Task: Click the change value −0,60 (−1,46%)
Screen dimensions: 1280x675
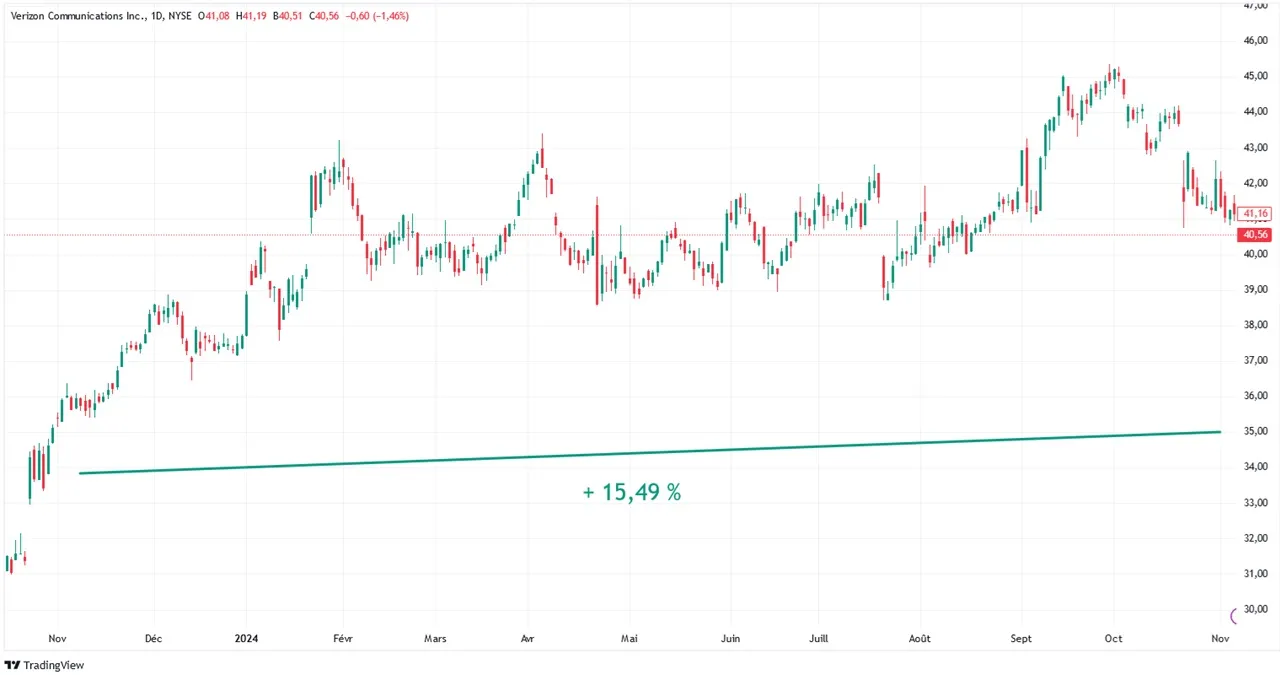Action: (x=377, y=17)
